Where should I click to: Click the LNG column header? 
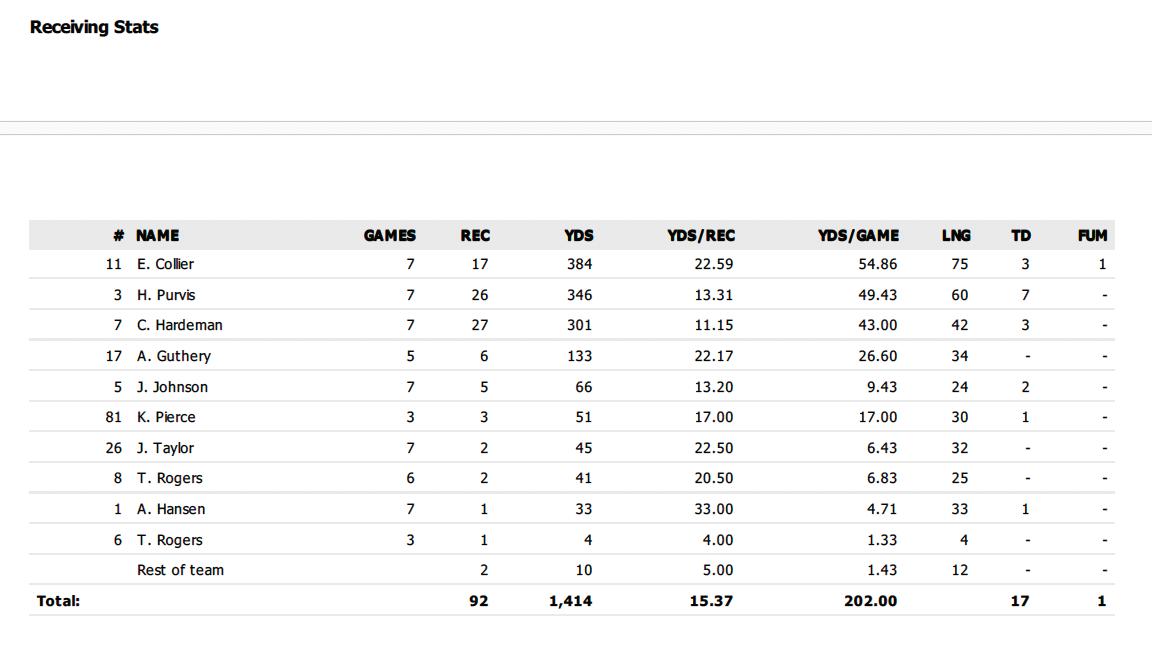[x=955, y=236]
